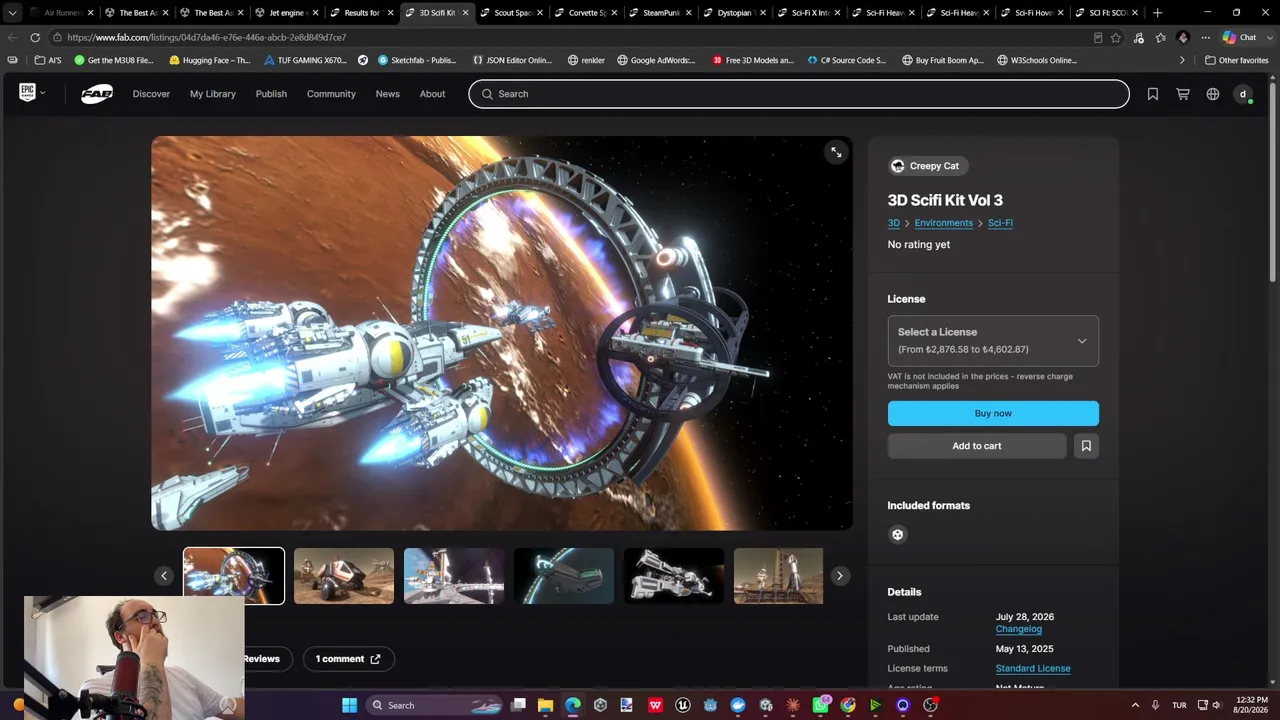
Task: Open My Library
Action: point(213,94)
